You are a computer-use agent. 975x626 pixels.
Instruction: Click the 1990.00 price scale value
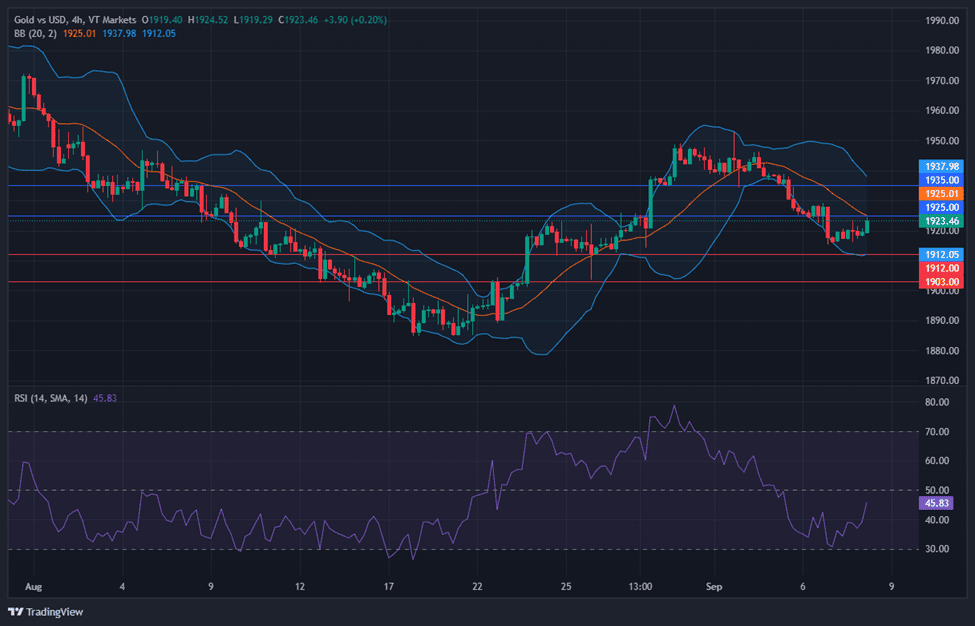[x=943, y=20]
